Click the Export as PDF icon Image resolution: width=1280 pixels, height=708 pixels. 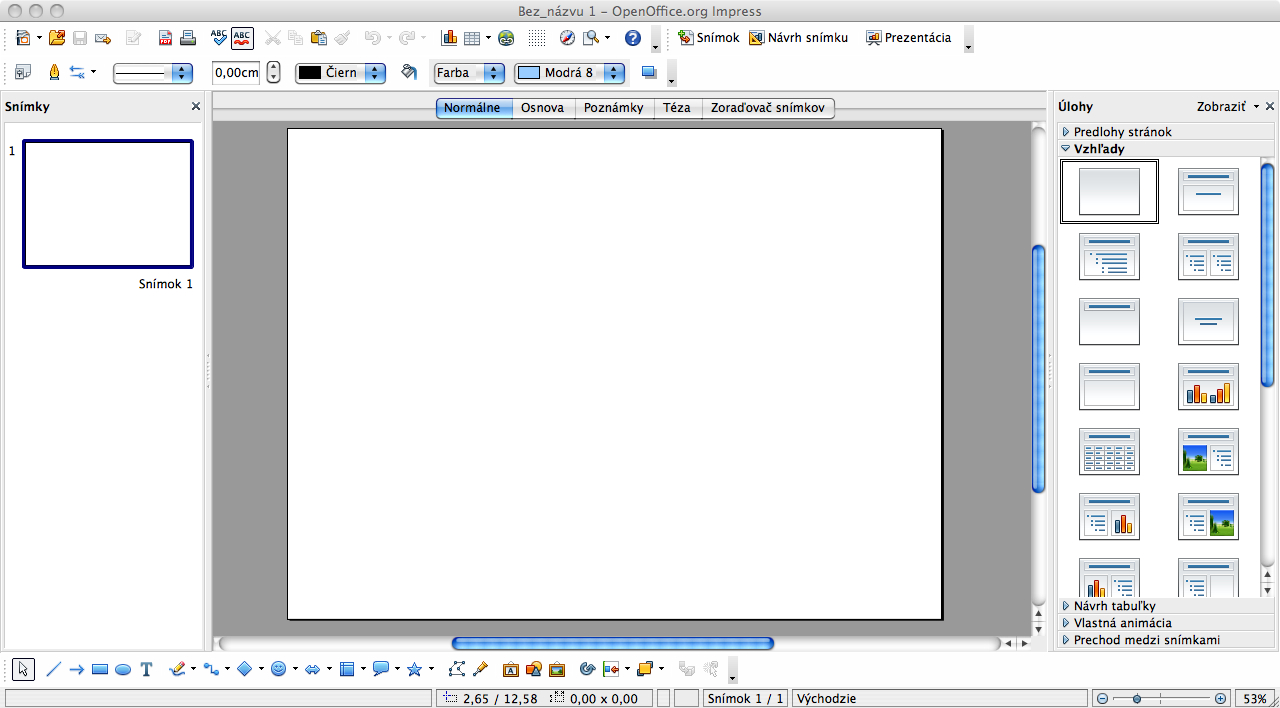165,39
